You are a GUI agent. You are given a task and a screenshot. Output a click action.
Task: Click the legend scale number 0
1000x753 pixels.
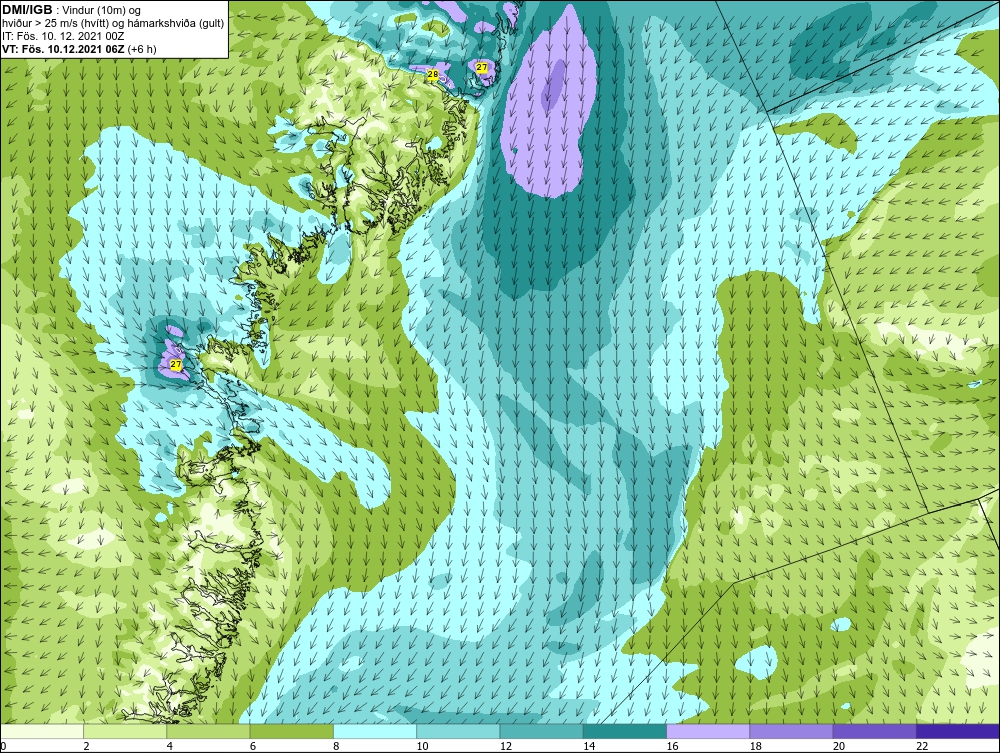click(x=3, y=746)
